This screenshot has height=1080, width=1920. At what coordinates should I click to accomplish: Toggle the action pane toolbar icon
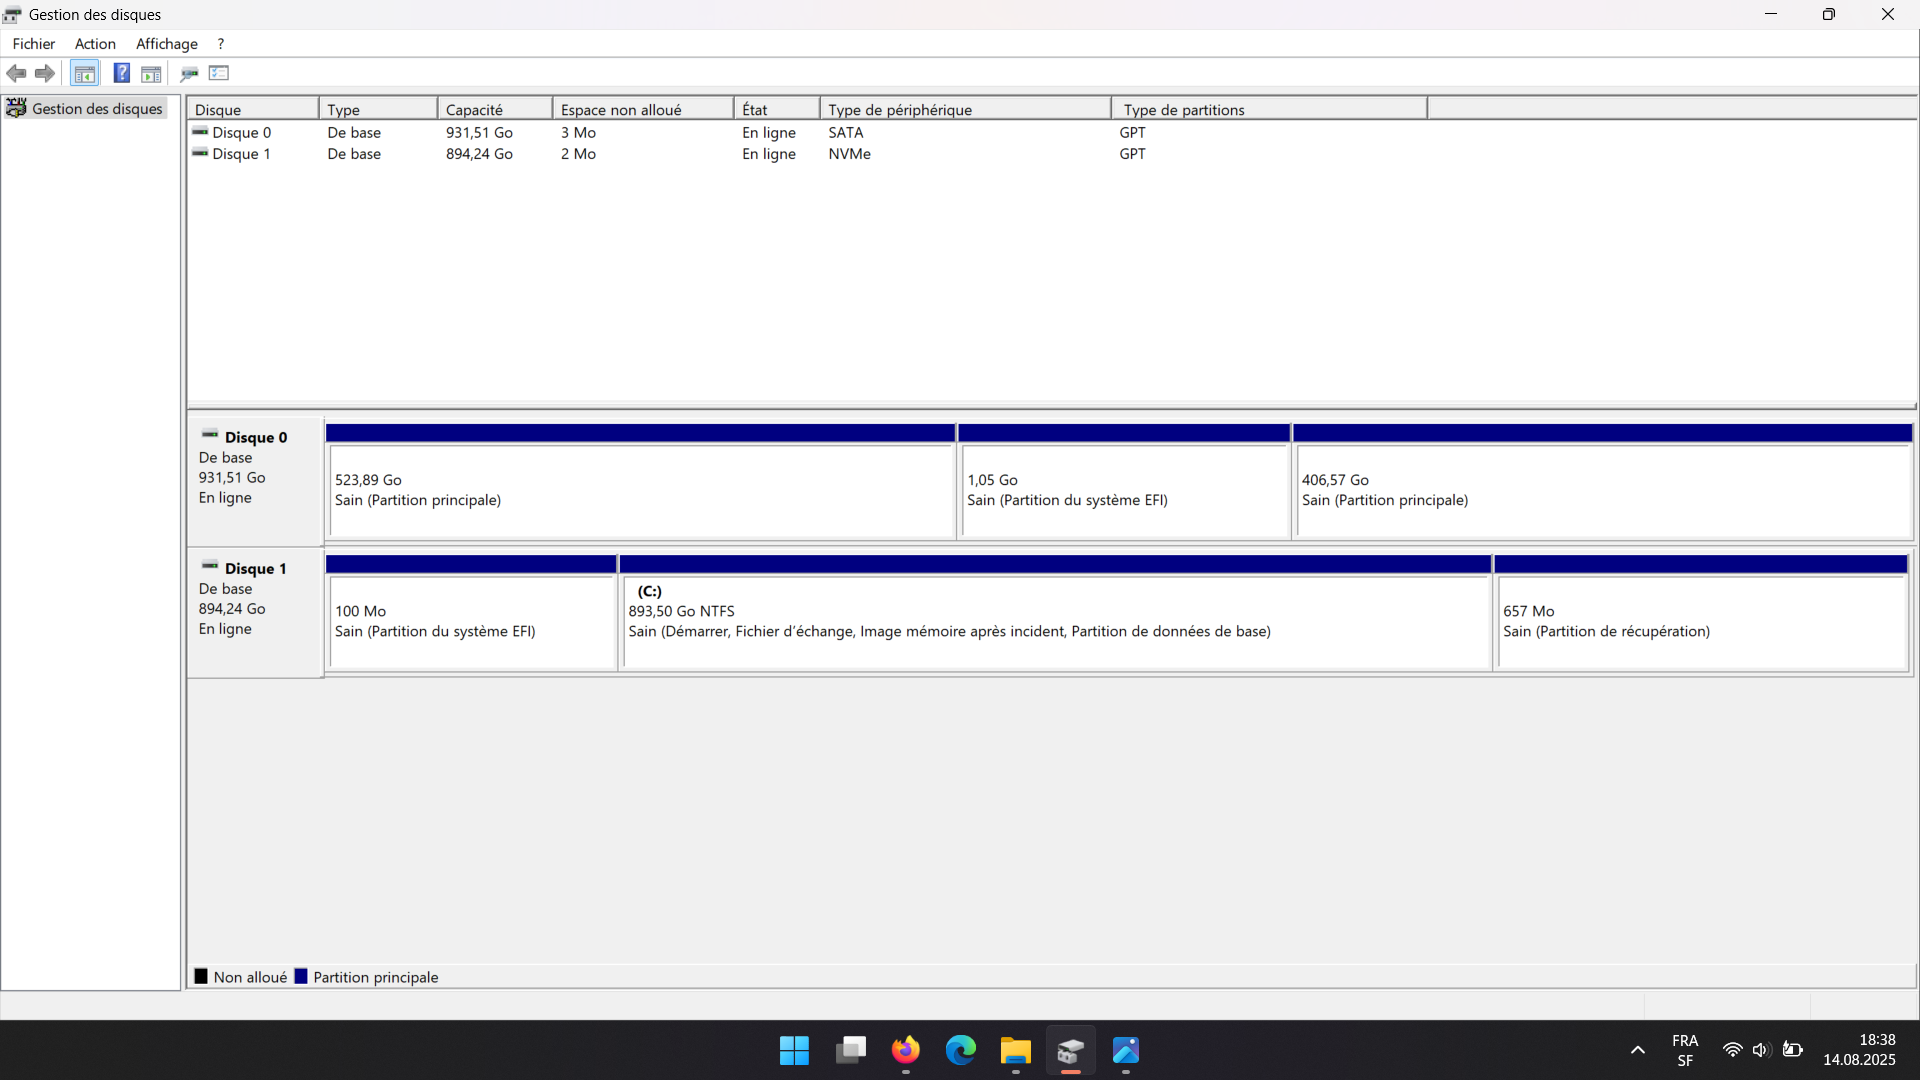[x=151, y=73]
